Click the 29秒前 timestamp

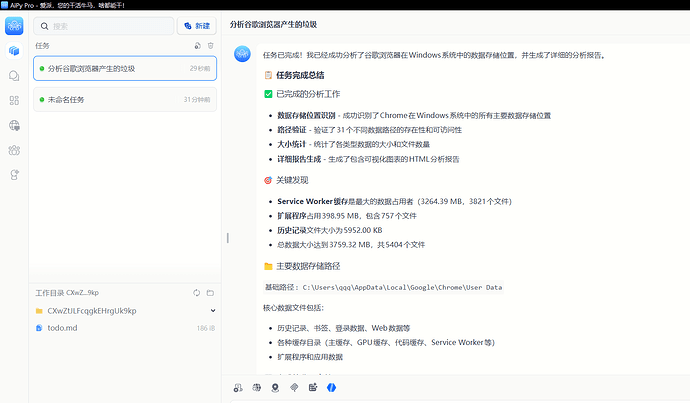pyautogui.click(x=200, y=69)
